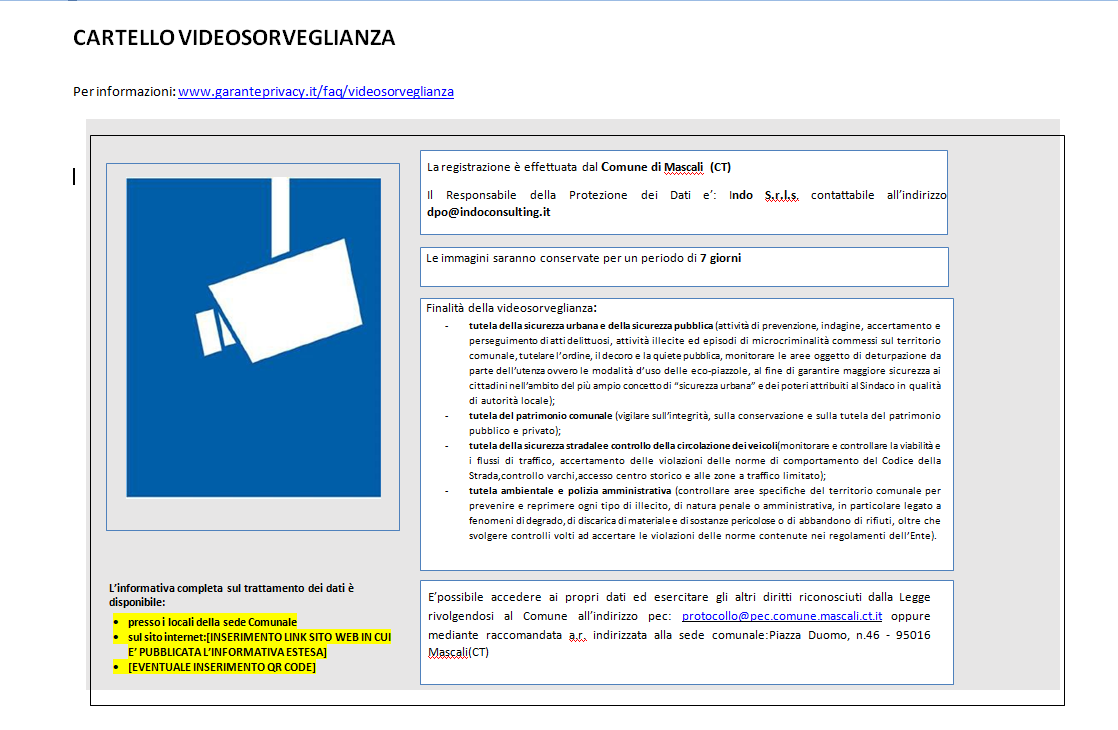Open the garanteprivacy.it videosorveglianza link

(x=315, y=91)
